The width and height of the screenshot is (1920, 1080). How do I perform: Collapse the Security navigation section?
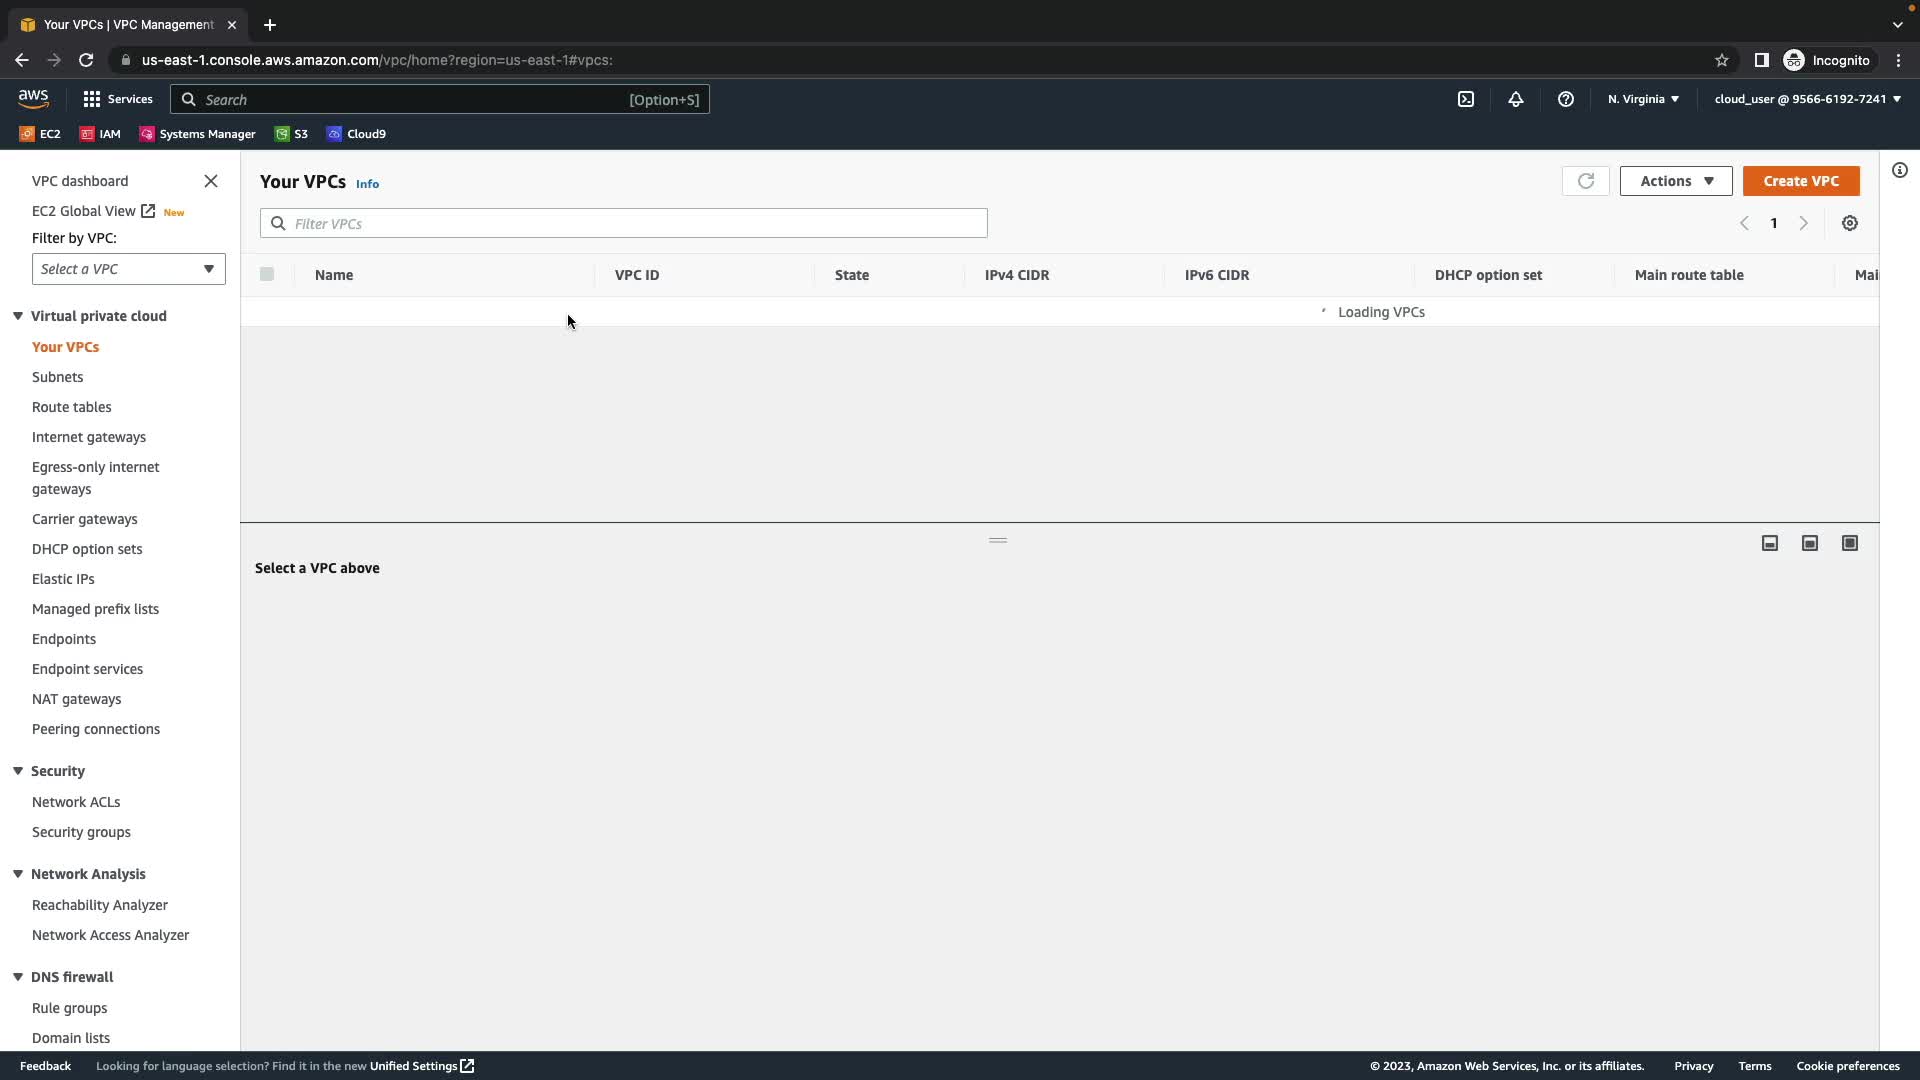coord(18,771)
